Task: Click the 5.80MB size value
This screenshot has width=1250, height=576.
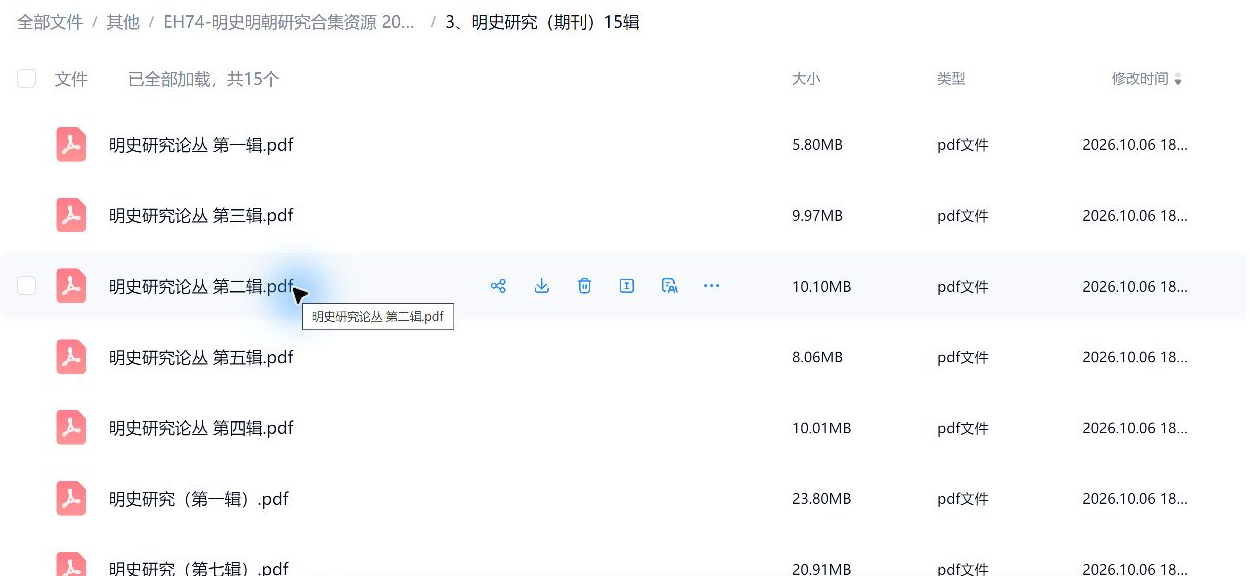Action: [817, 145]
